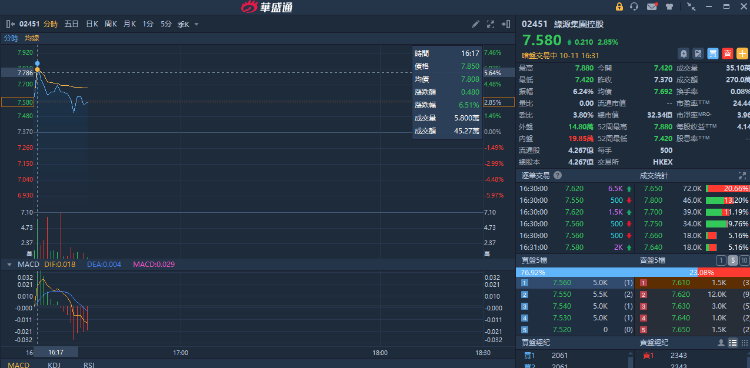
Task: Open the skin theme shirt icon
Action: [669, 7]
